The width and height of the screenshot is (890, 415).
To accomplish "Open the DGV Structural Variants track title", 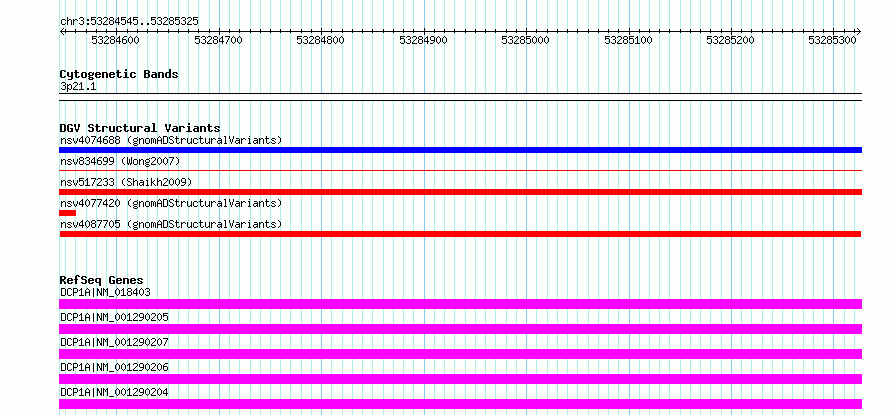I will pos(140,128).
